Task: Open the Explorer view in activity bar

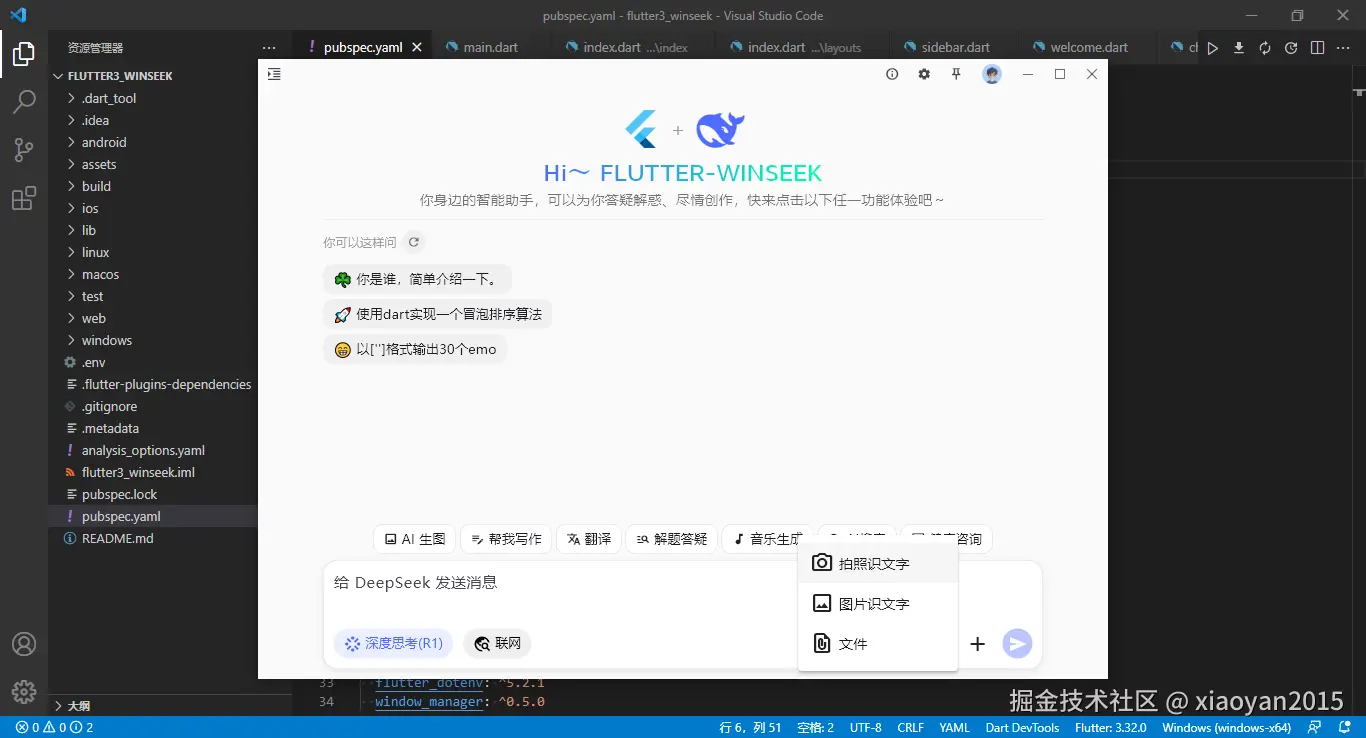Action: [24, 54]
